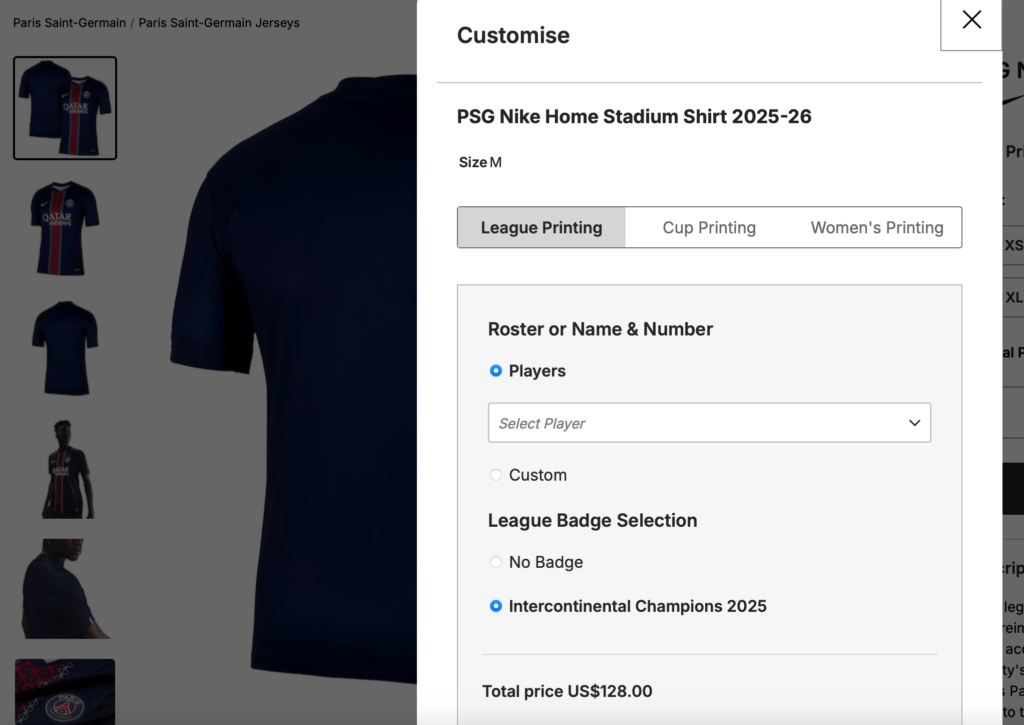View the PSG crest detail thumbnail
The height and width of the screenshot is (725, 1024).
click(65, 692)
